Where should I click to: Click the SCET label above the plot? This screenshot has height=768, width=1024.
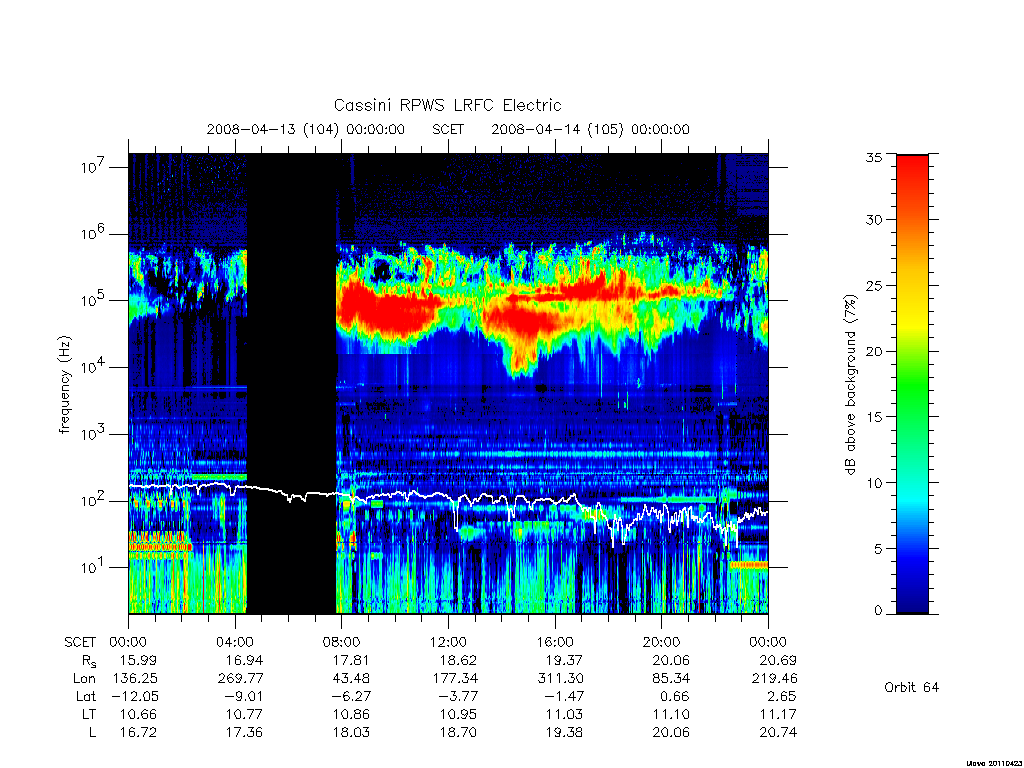tap(448, 129)
